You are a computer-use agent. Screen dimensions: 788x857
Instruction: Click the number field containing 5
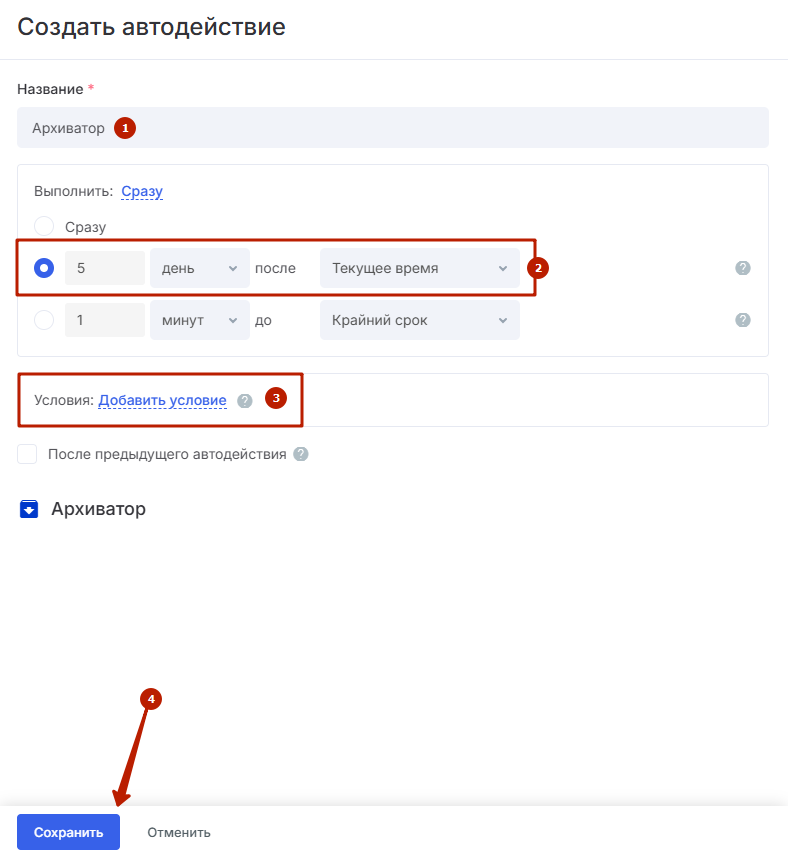[x=105, y=268]
